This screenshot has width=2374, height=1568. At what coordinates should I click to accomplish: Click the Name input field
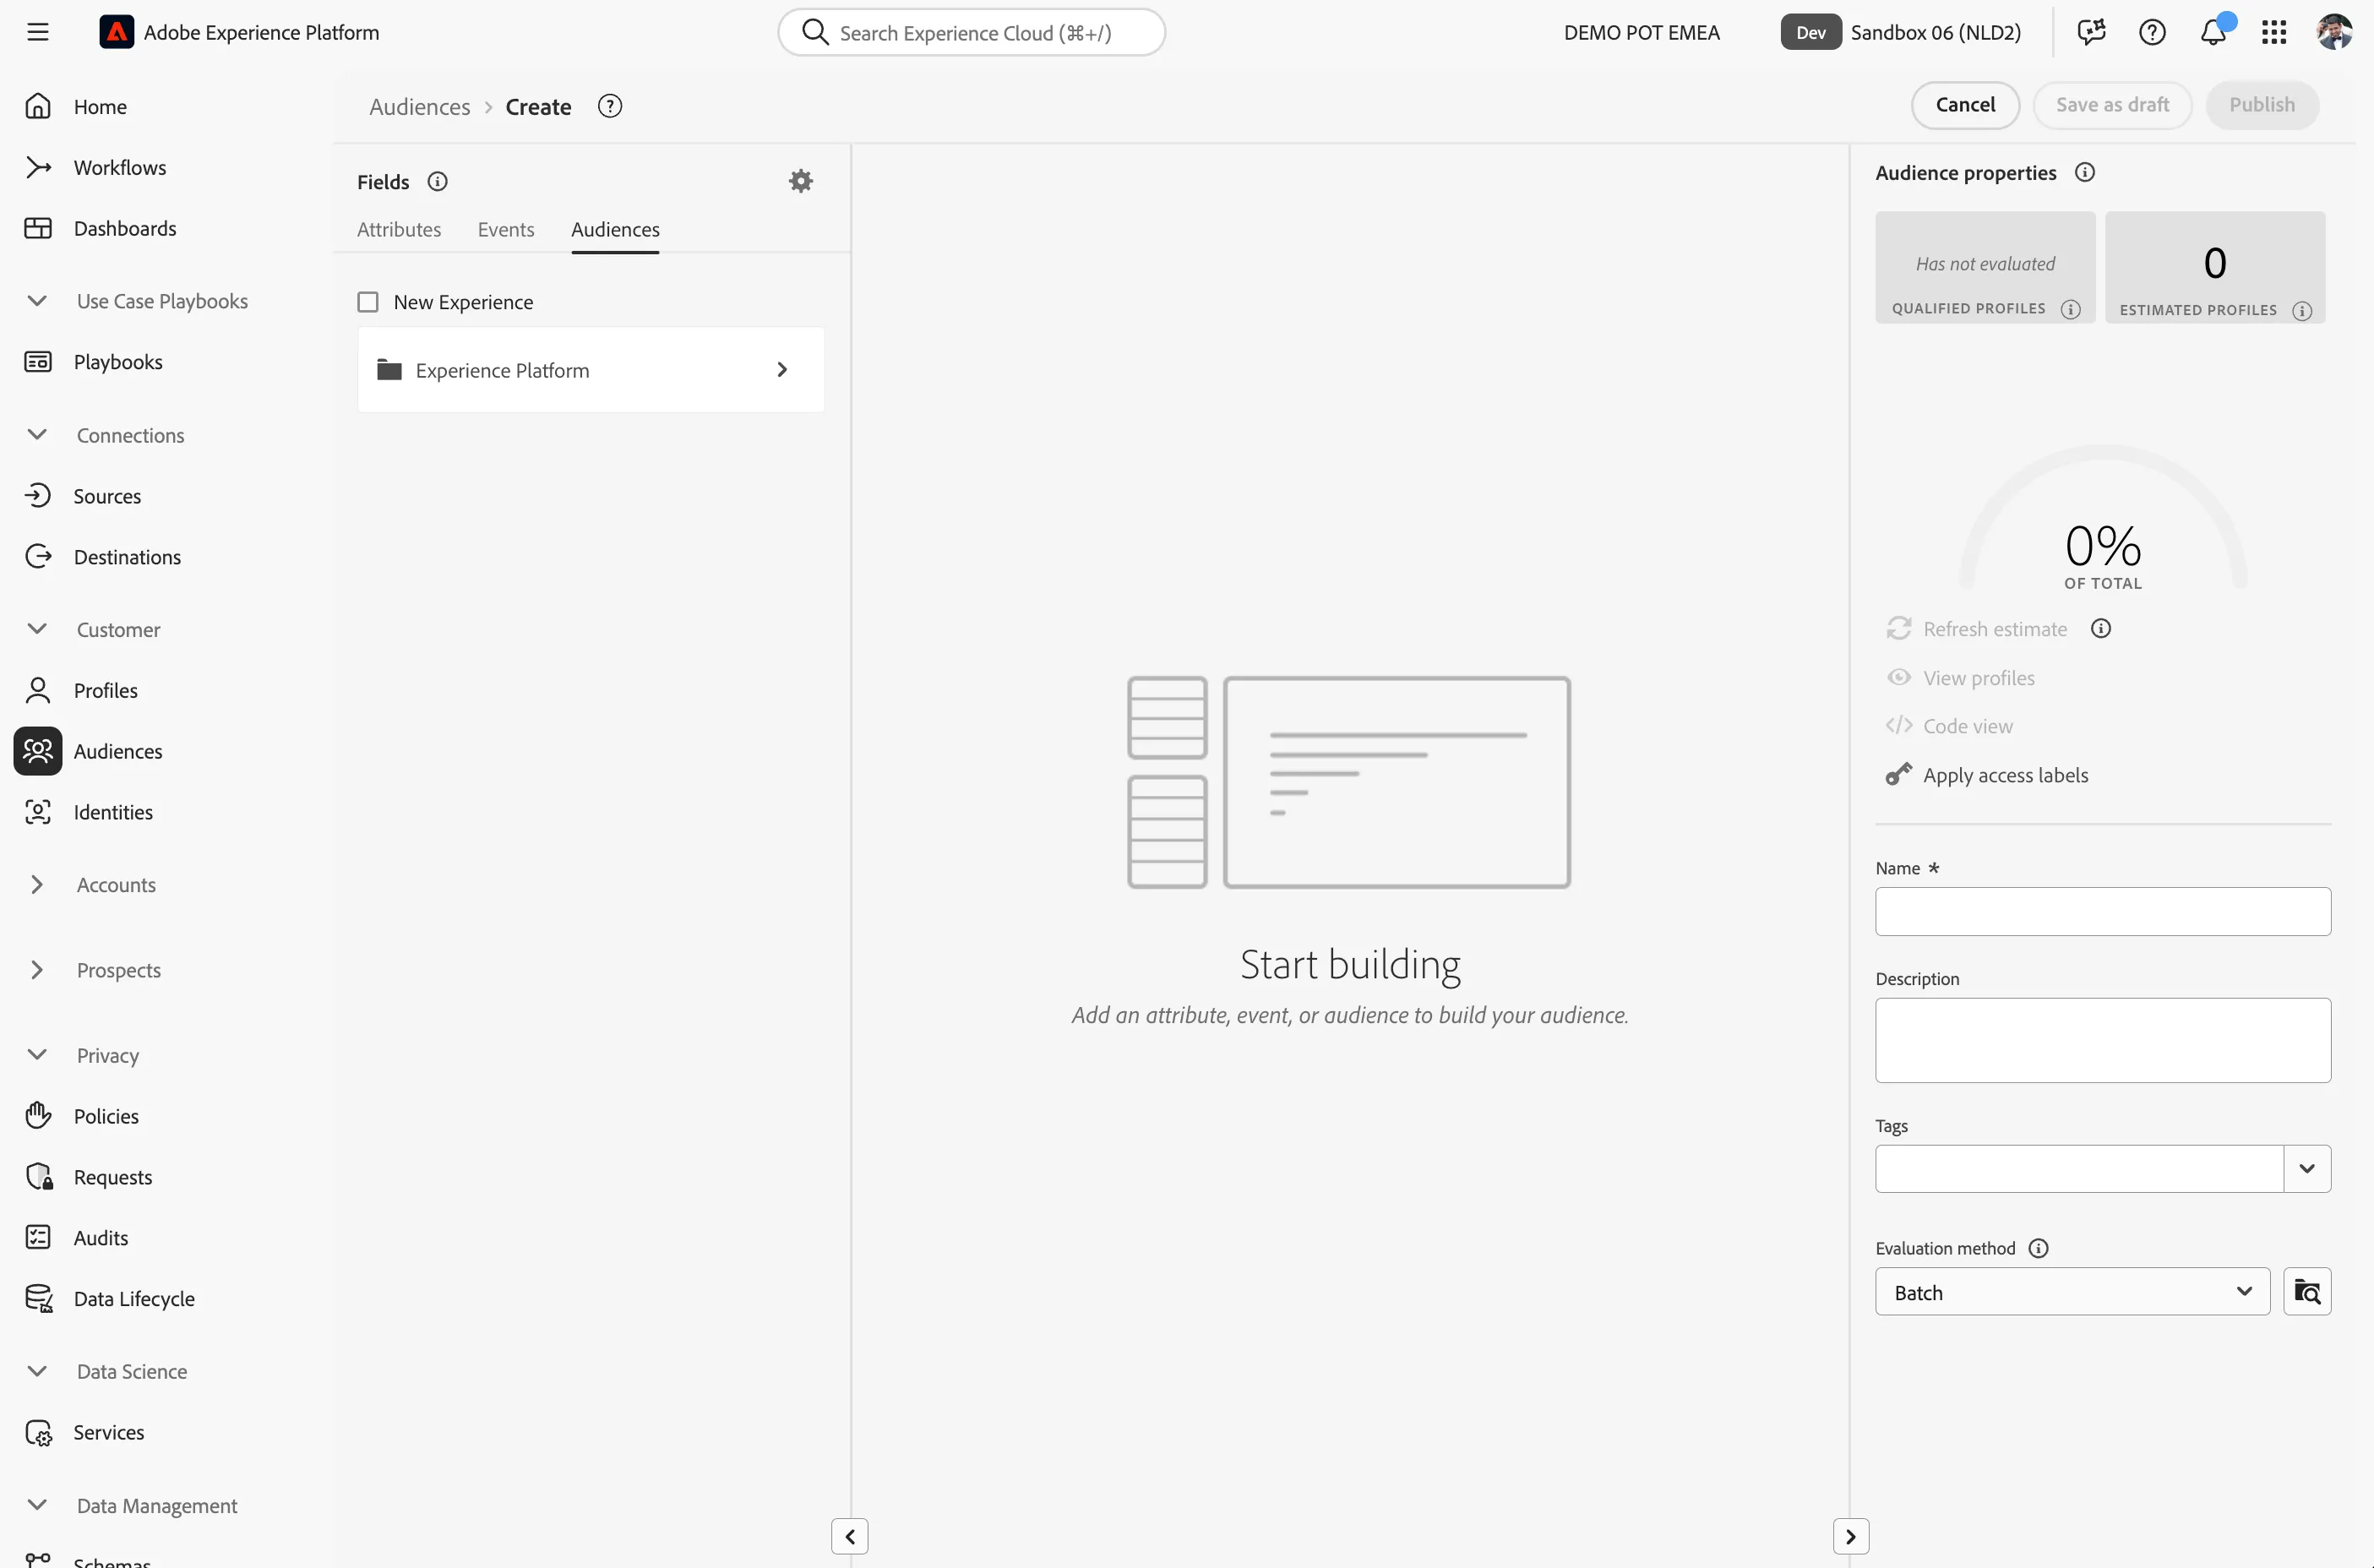(x=2103, y=912)
